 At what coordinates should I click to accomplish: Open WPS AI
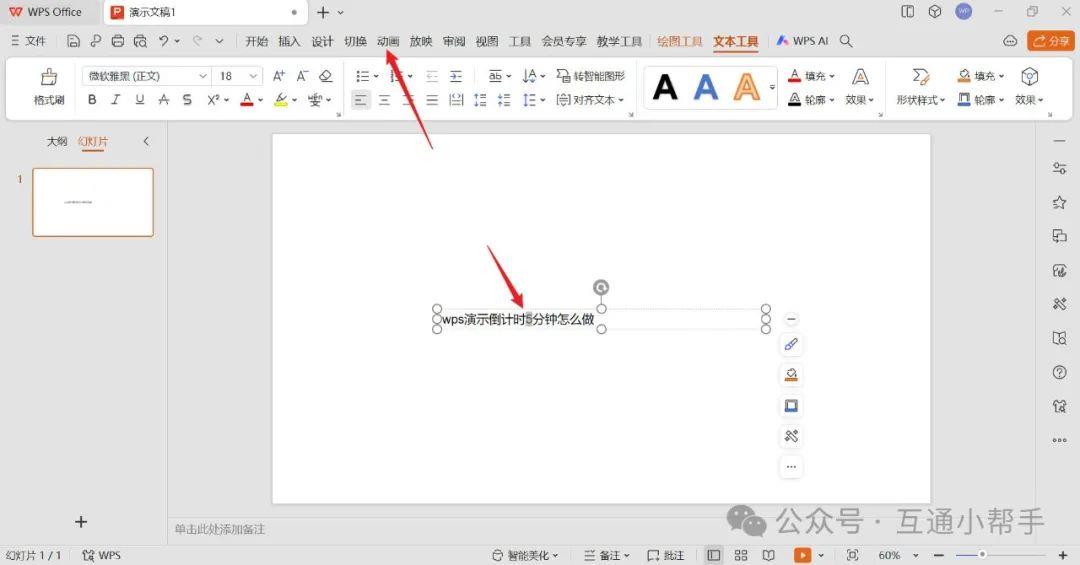802,41
